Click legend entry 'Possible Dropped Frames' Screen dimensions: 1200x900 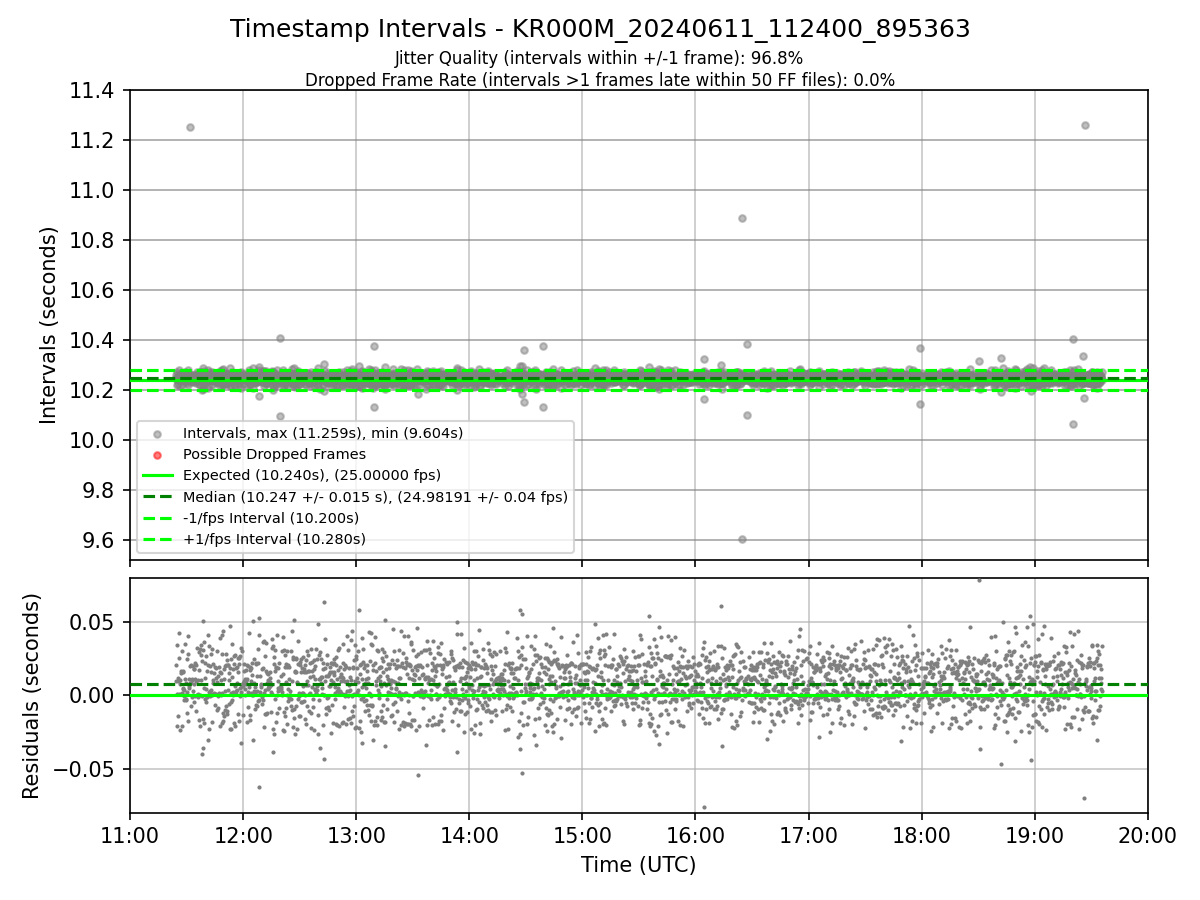274,454
